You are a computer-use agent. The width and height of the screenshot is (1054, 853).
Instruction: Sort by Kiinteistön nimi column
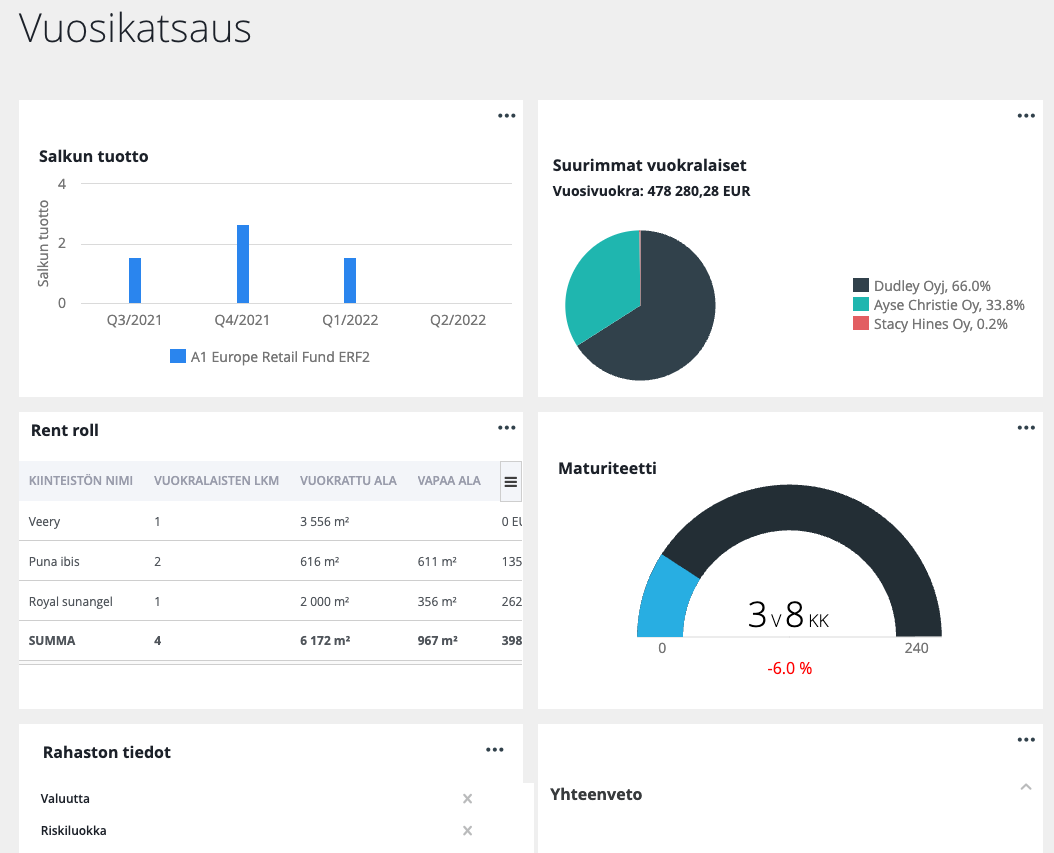point(81,481)
